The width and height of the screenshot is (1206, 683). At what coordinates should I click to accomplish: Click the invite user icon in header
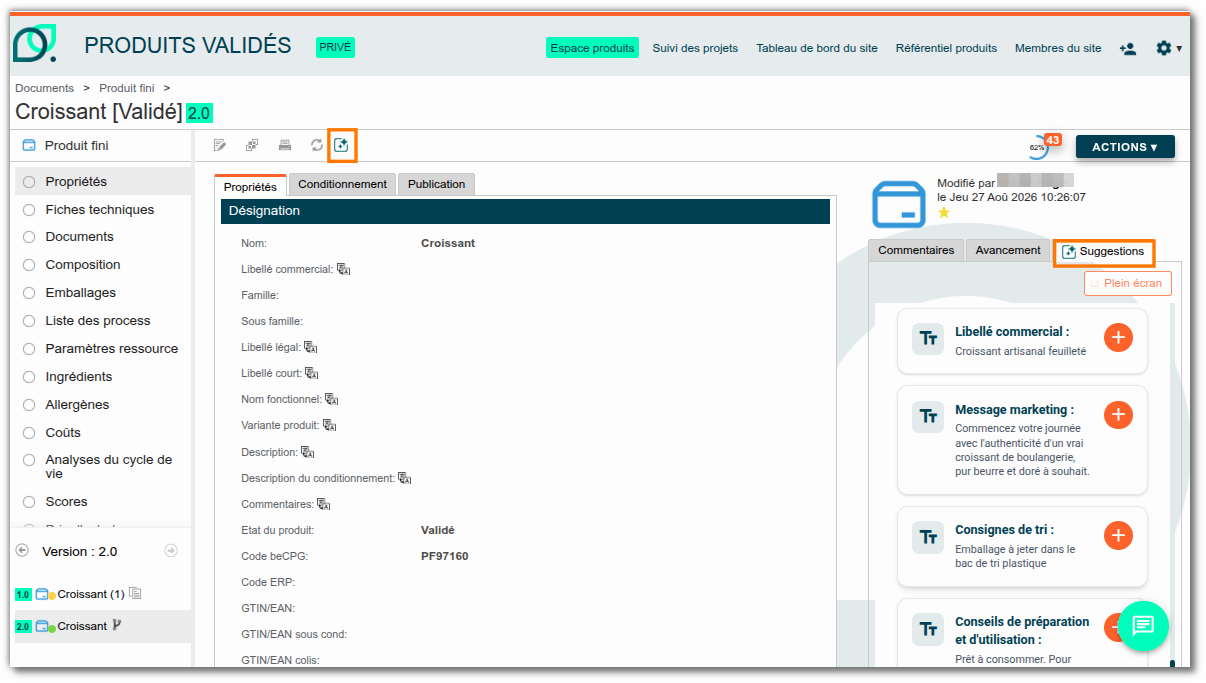1128,48
